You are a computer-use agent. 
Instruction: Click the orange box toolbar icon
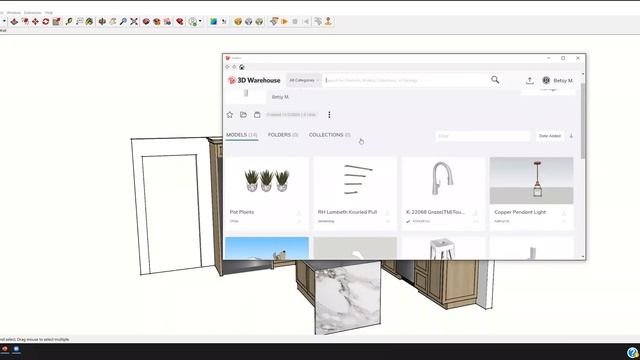click(x=238, y=22)
